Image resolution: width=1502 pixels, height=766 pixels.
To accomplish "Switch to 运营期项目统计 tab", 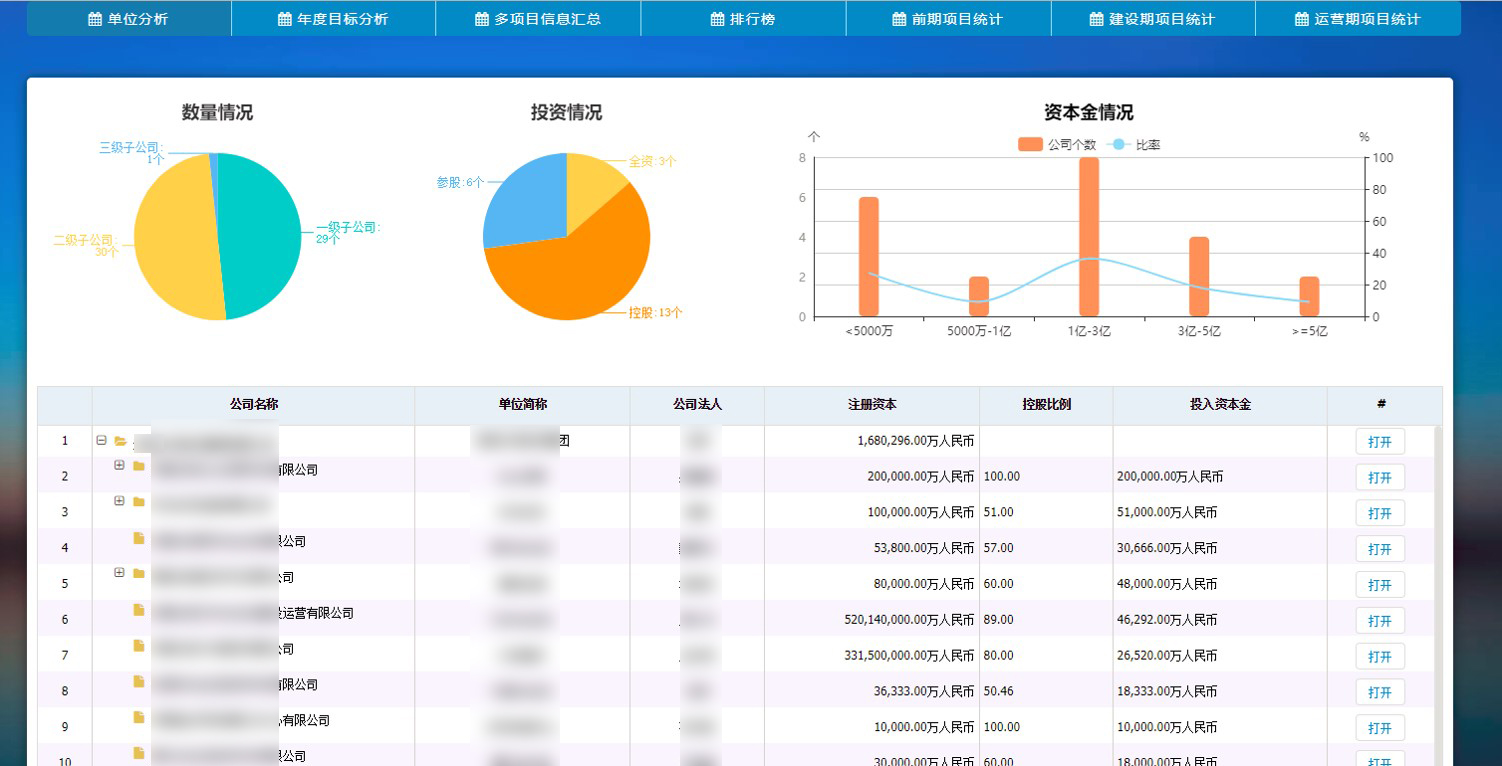I will pyautogui.click(x=1358, y=19).
